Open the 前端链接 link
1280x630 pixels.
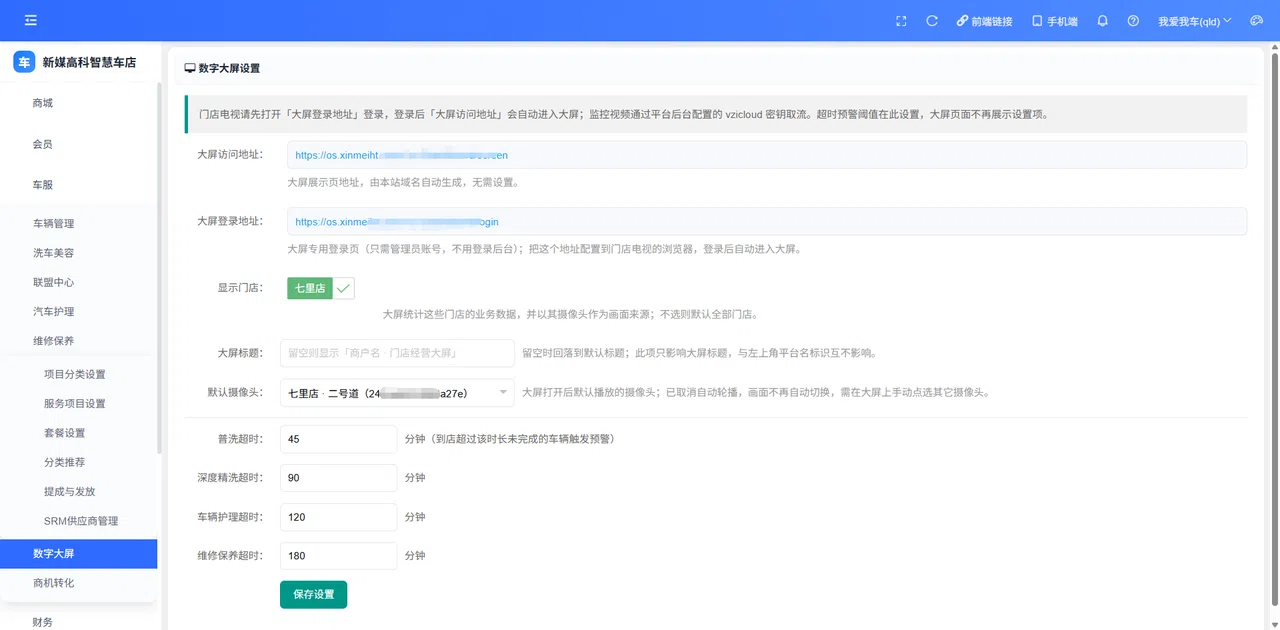tap(985, 21)
